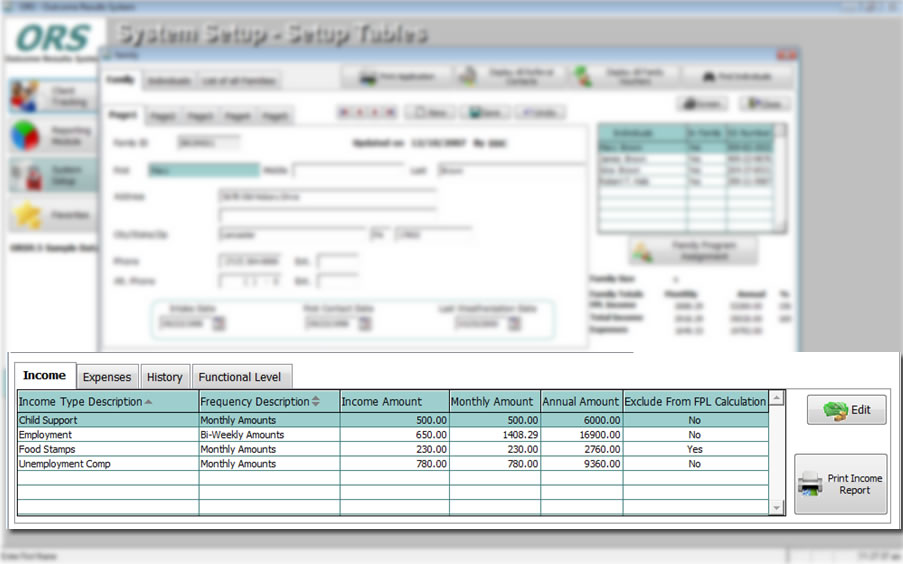903x564 pixels.
Task: Switch to the Functional Level tab
Action: click(x=240, y=377)
